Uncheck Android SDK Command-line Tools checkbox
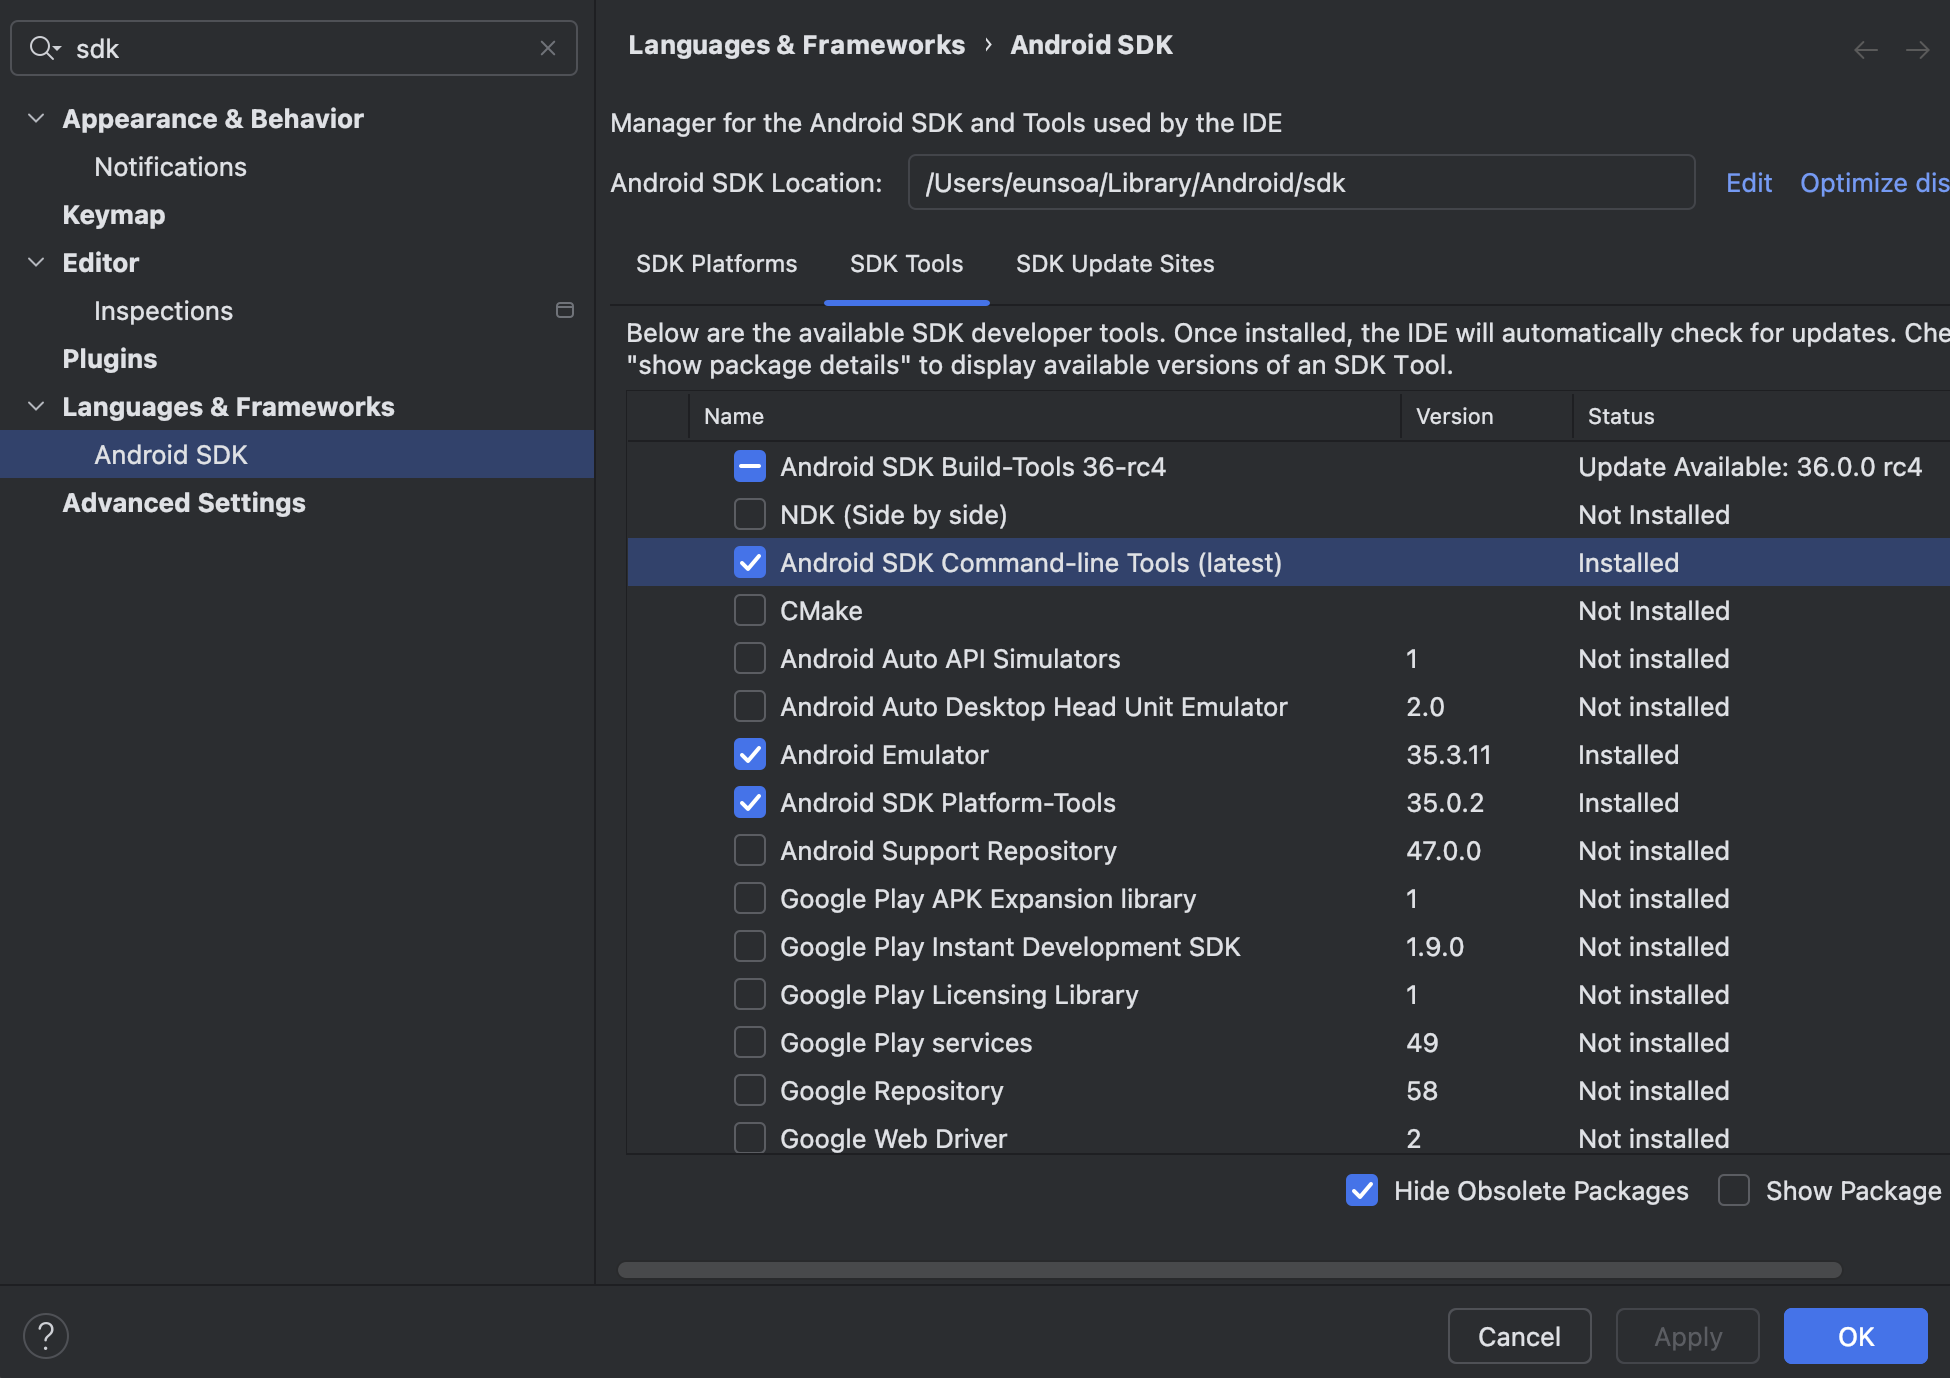 click(x=750, y=562)
